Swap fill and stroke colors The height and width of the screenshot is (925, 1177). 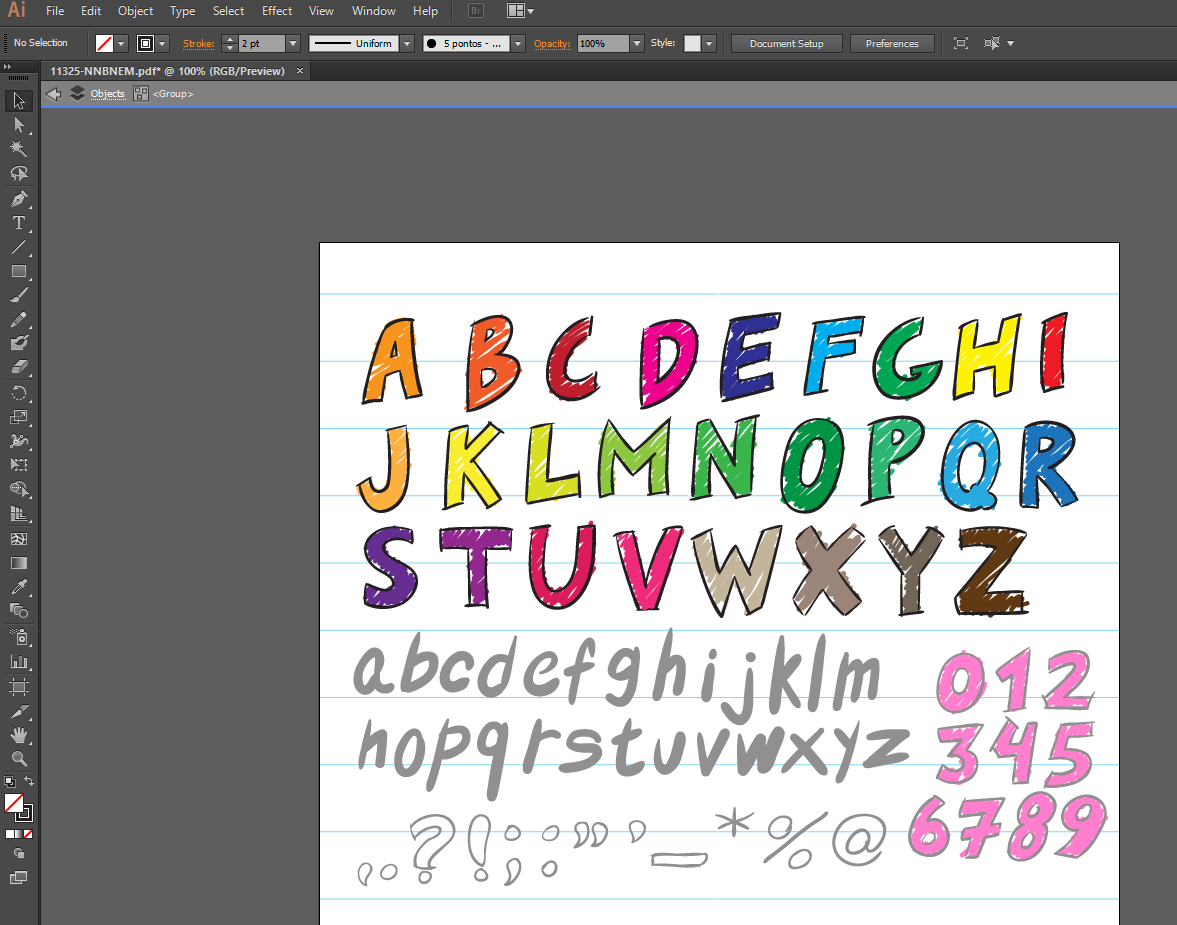[x=29, y=781]
